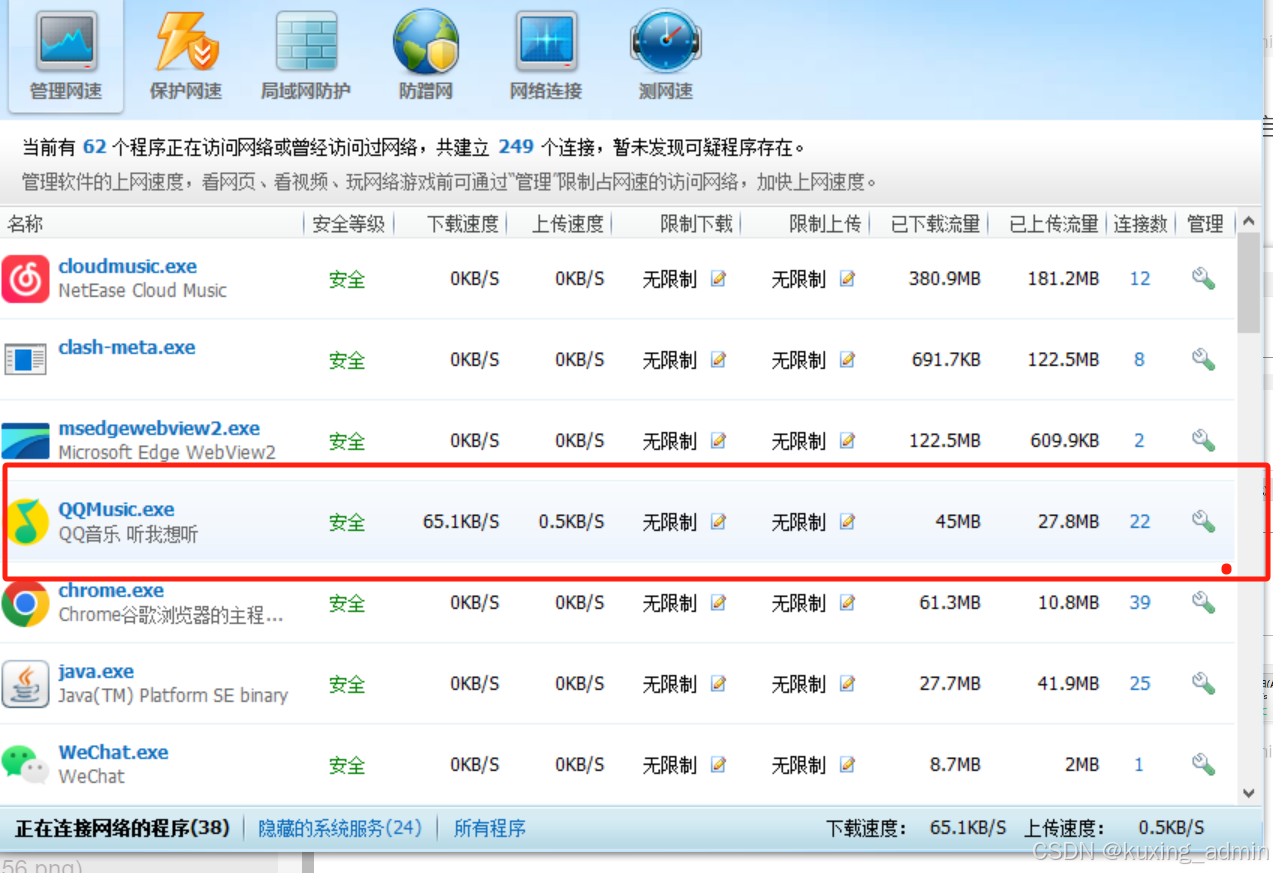1273x873 pixels.
Task: Open manage wrench for chrome.exe
Action: (x=1203, y=602)
